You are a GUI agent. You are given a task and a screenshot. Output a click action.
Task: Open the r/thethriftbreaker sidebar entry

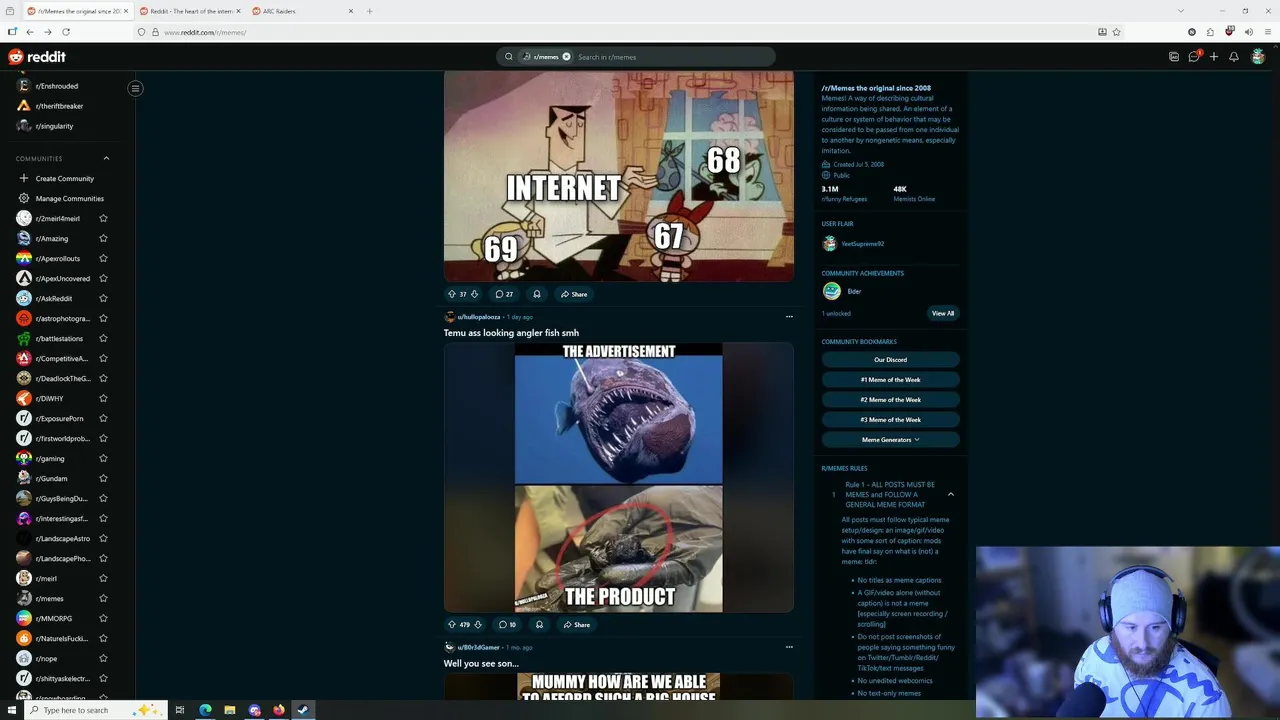[x=59, y=106]
